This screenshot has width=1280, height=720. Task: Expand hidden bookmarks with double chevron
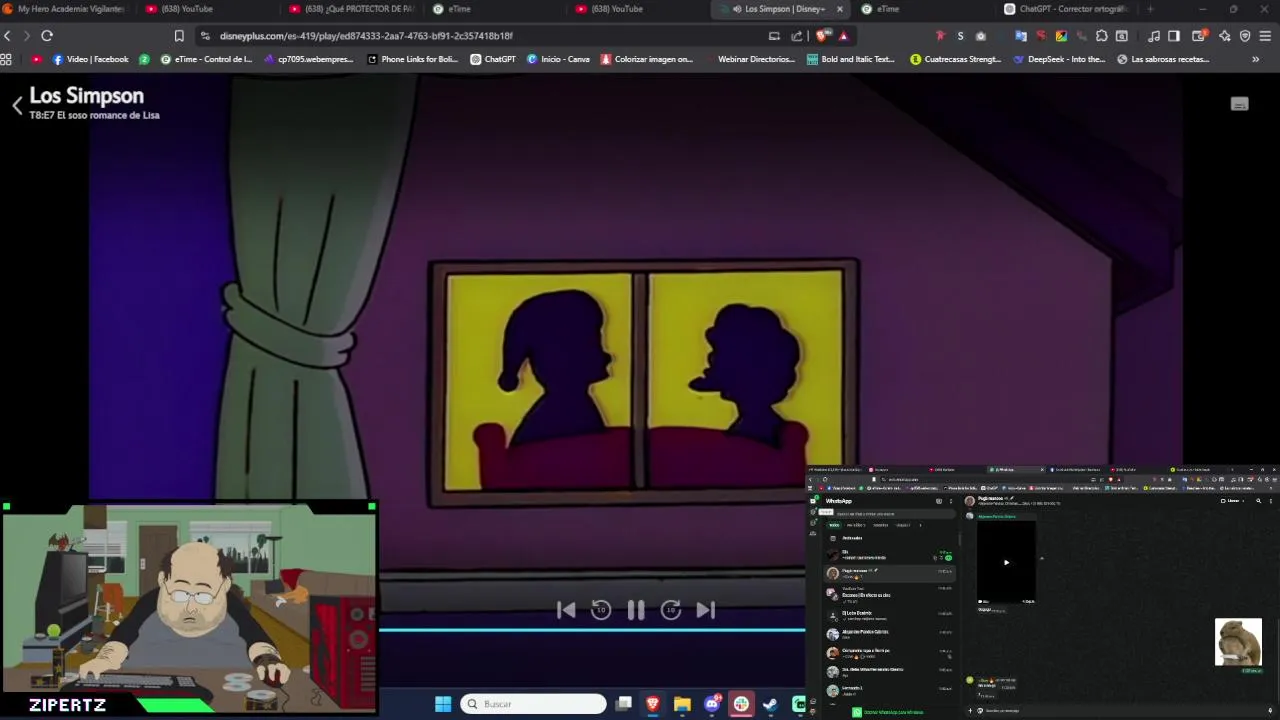click(x=1256, y=59)
